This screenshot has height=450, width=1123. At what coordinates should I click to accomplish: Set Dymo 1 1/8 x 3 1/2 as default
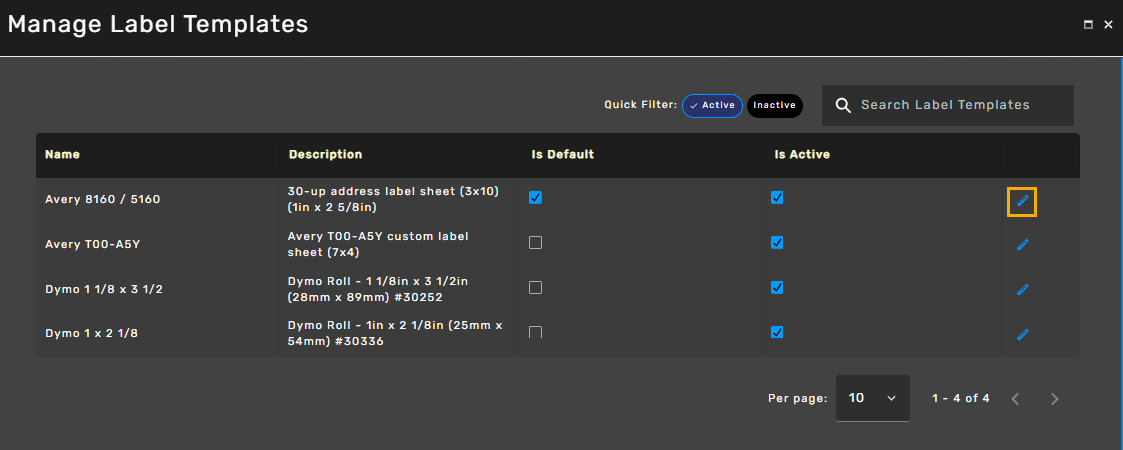pyautogui.click(x=535, y=287)
